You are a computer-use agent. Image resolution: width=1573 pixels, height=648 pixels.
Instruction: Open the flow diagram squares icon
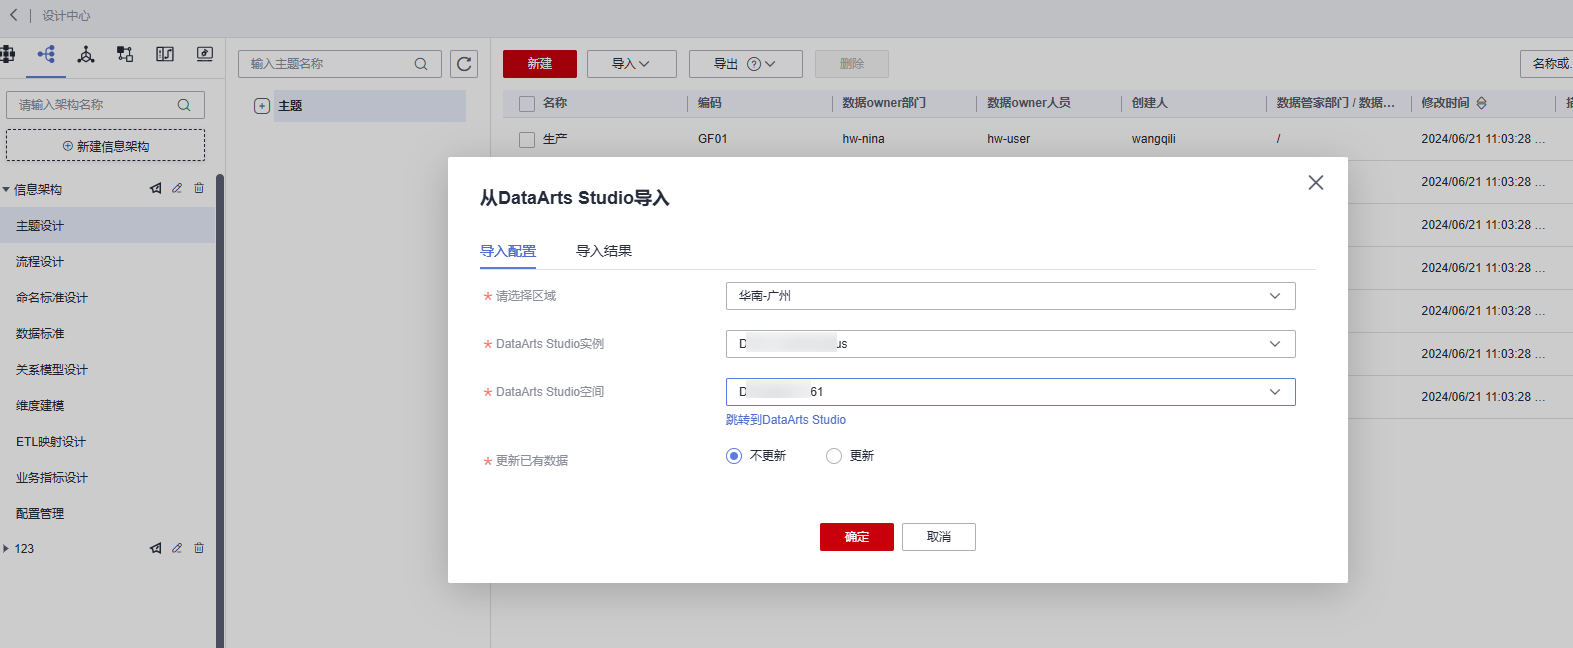click(x=125, y=54)
